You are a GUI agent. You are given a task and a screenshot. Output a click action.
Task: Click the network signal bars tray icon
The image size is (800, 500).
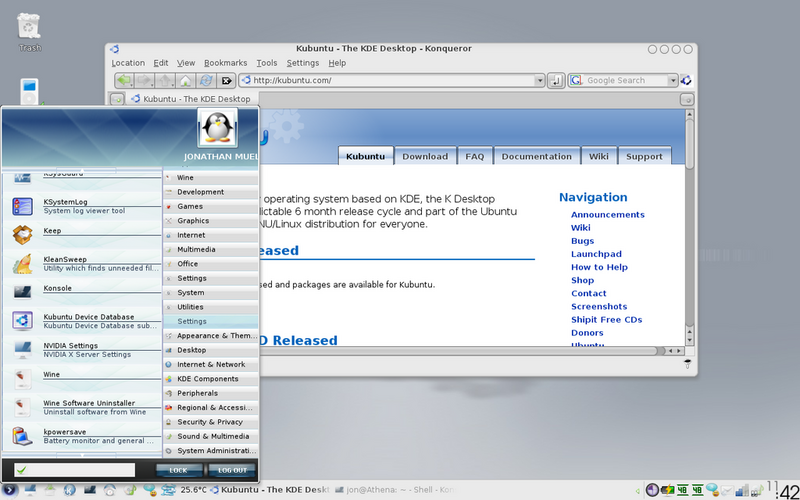(x=741, y=490)
